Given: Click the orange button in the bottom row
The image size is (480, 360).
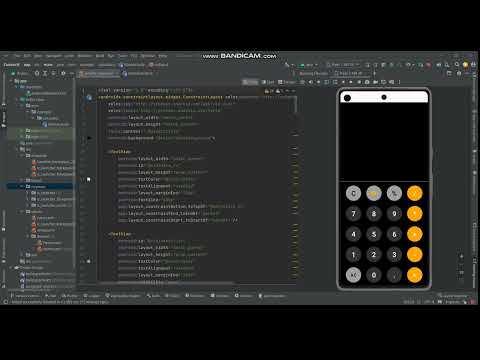Looking at the screenshot, I should pyautogui.click(x=415, y=275).
